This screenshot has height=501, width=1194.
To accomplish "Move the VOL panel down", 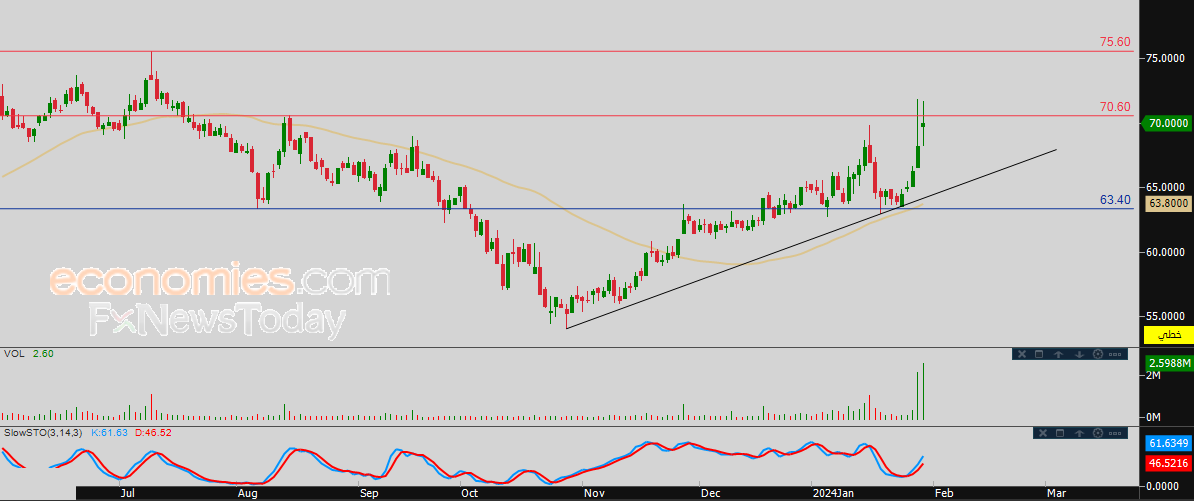I will [1079, 354].
